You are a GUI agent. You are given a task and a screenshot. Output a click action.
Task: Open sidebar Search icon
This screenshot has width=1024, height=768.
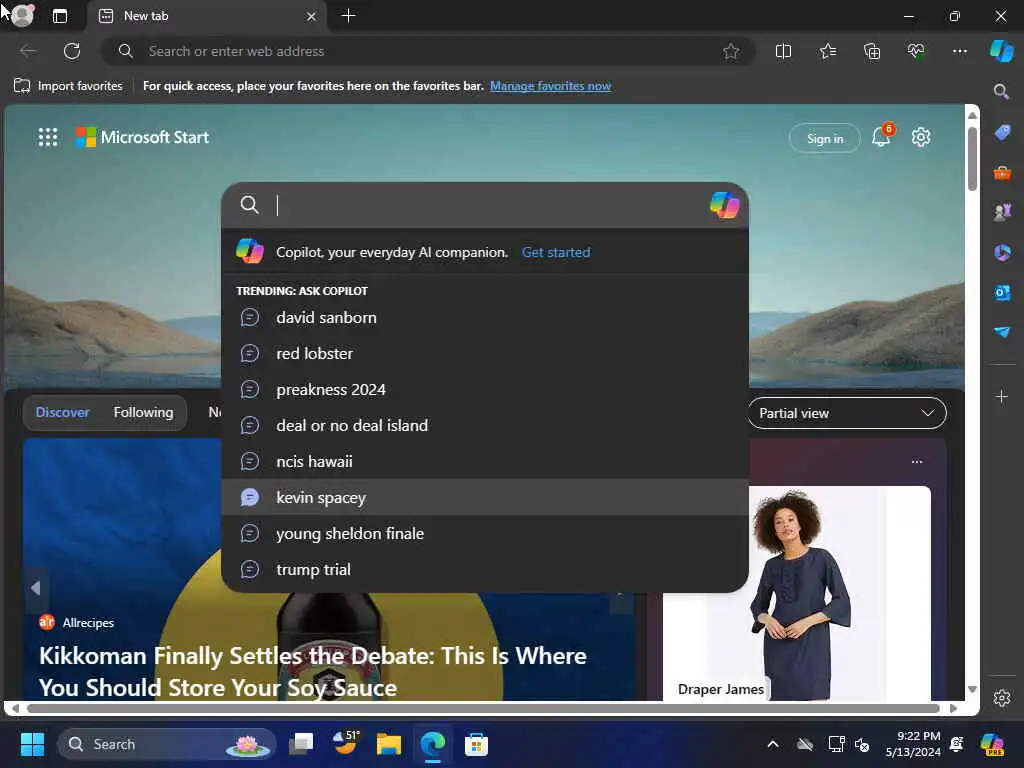coord(1001,91)
